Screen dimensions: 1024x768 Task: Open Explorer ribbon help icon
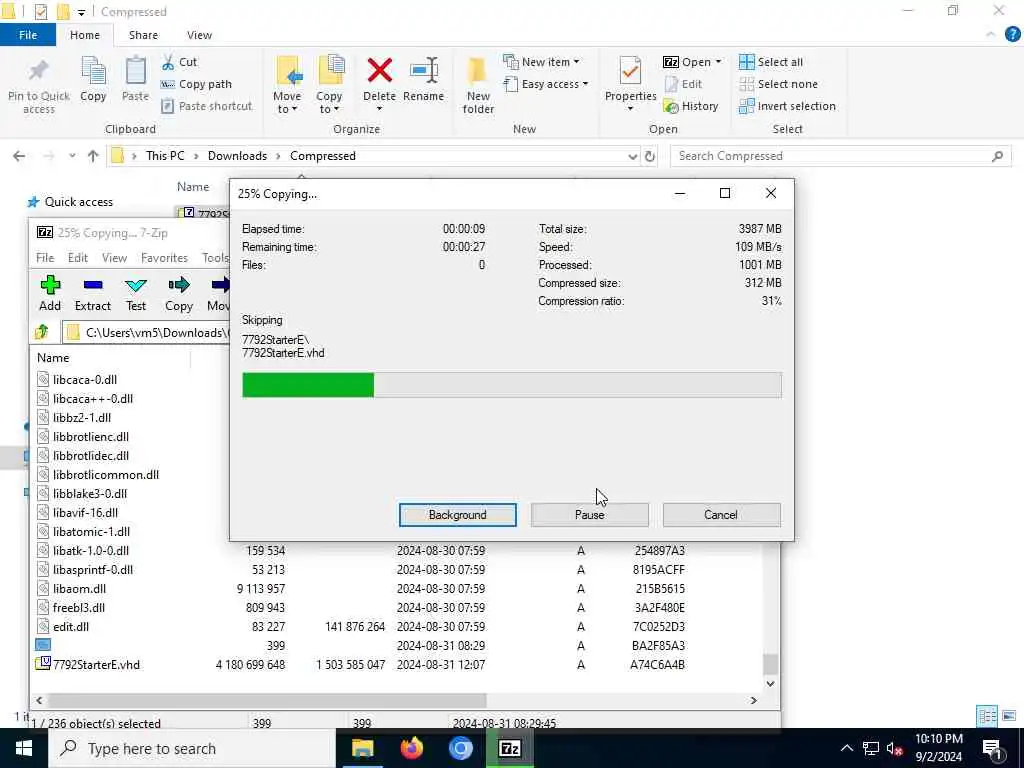pos(1012,35)
